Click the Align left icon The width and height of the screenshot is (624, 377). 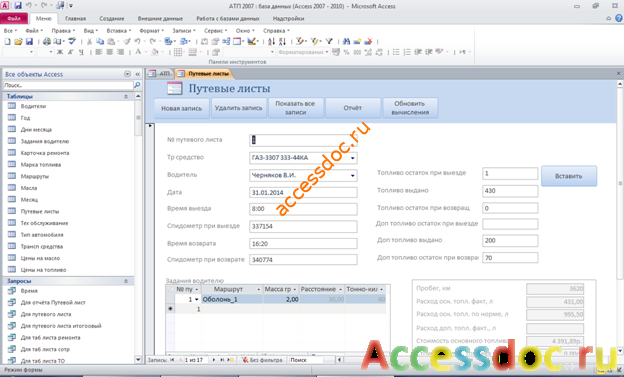(99, 52)
